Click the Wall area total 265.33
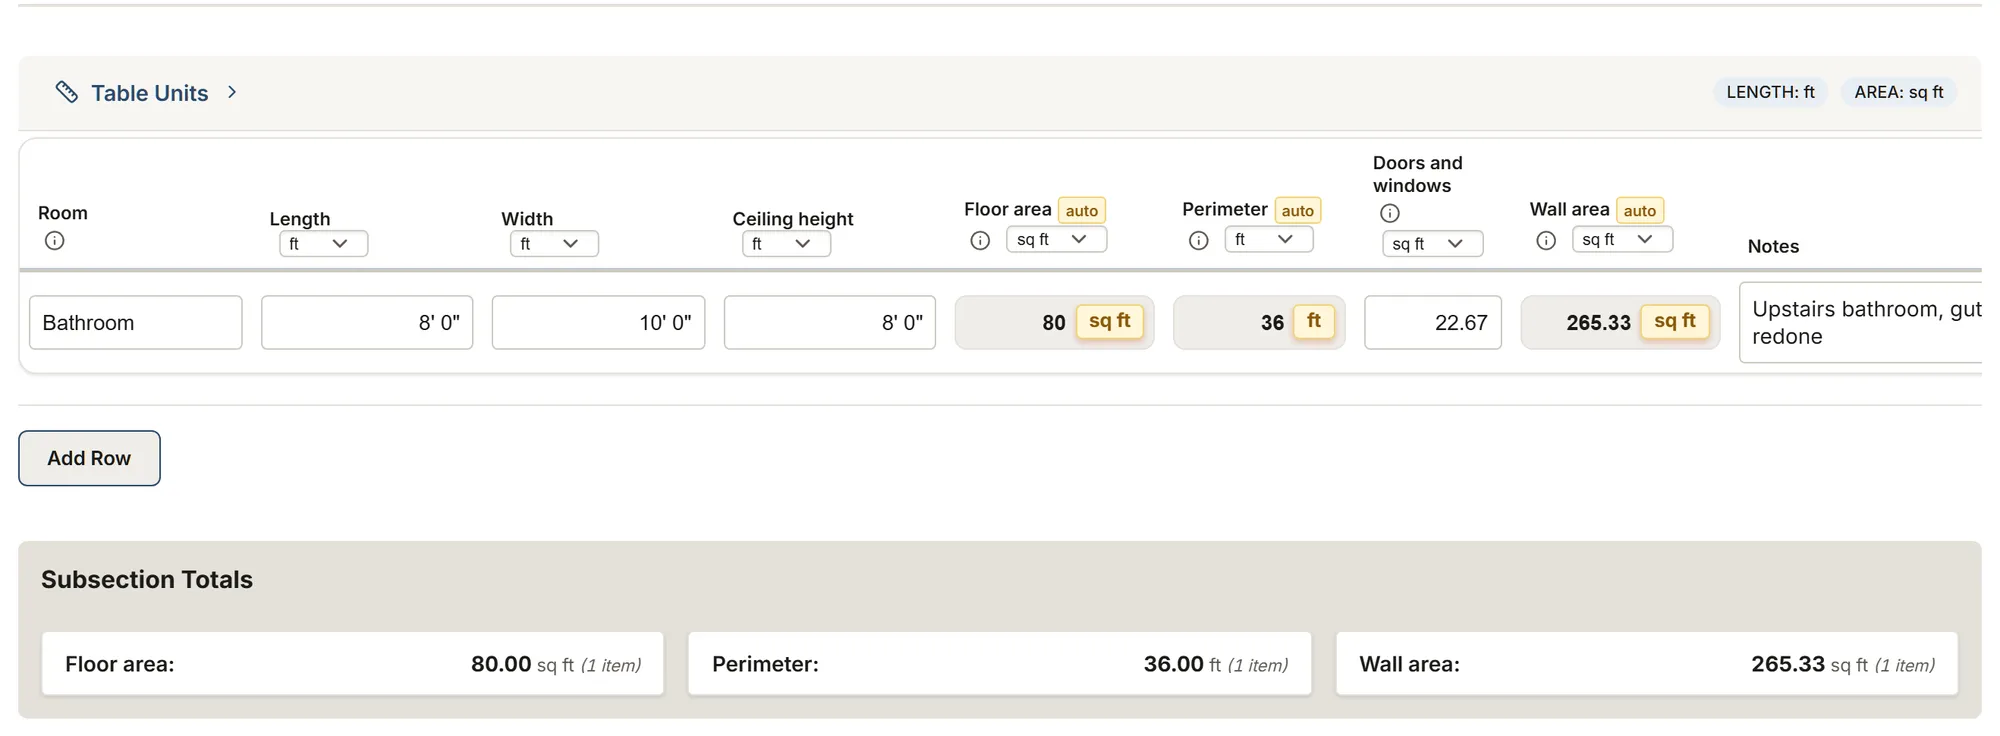 point(1788,664)
